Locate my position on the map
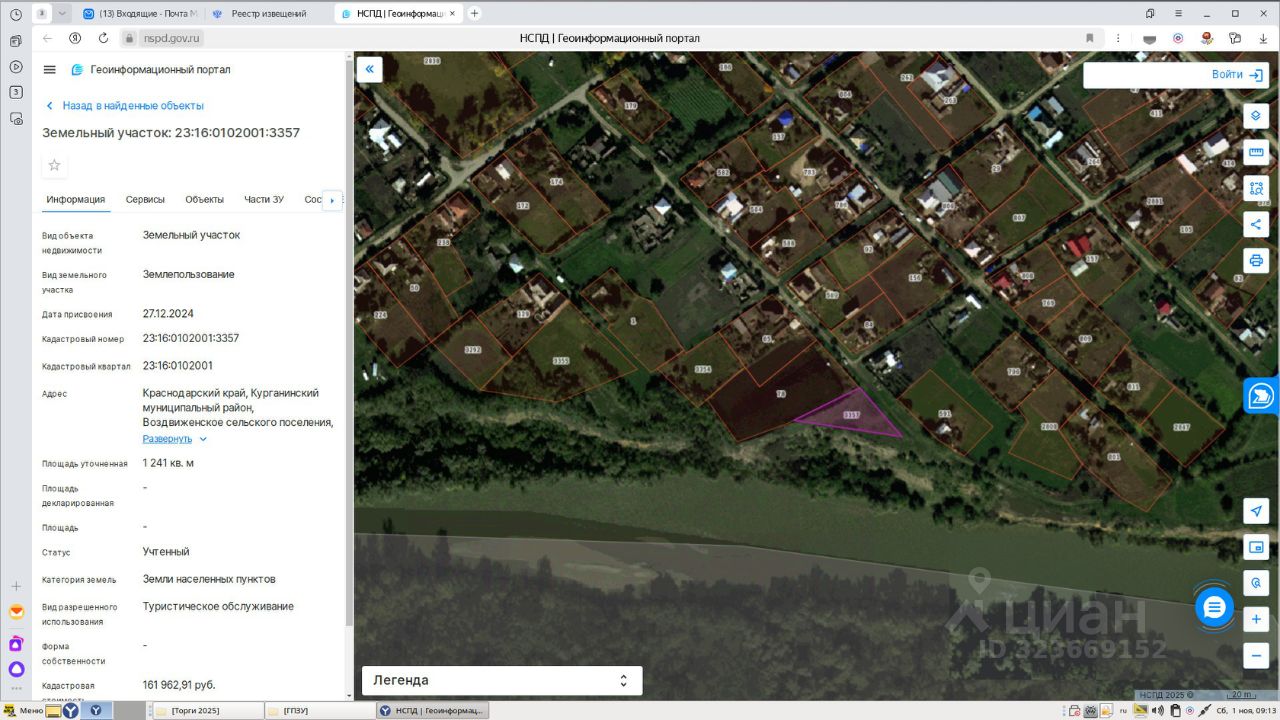Screen dimensions: 1280x720 [1256, 511]
